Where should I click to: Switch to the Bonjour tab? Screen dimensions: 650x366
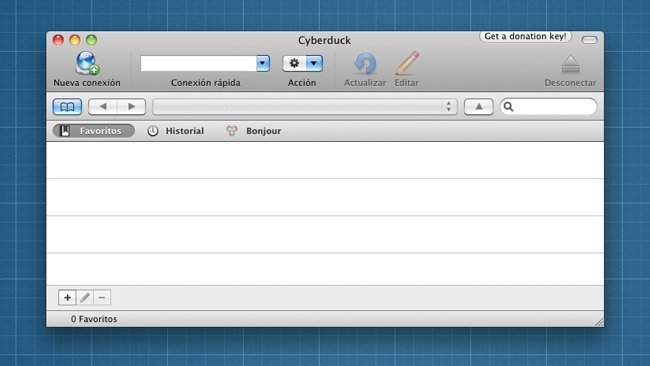point(254,131)
